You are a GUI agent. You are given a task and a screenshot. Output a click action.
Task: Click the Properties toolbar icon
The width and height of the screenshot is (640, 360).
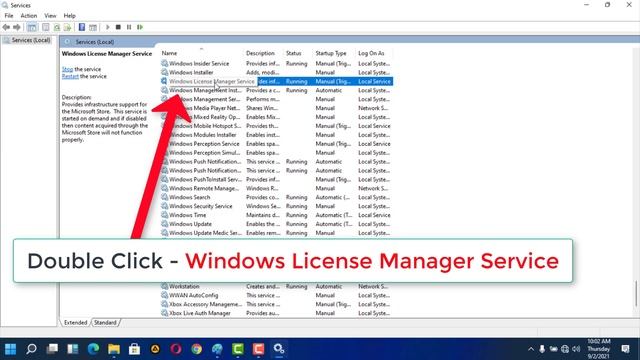pos(46,27)
